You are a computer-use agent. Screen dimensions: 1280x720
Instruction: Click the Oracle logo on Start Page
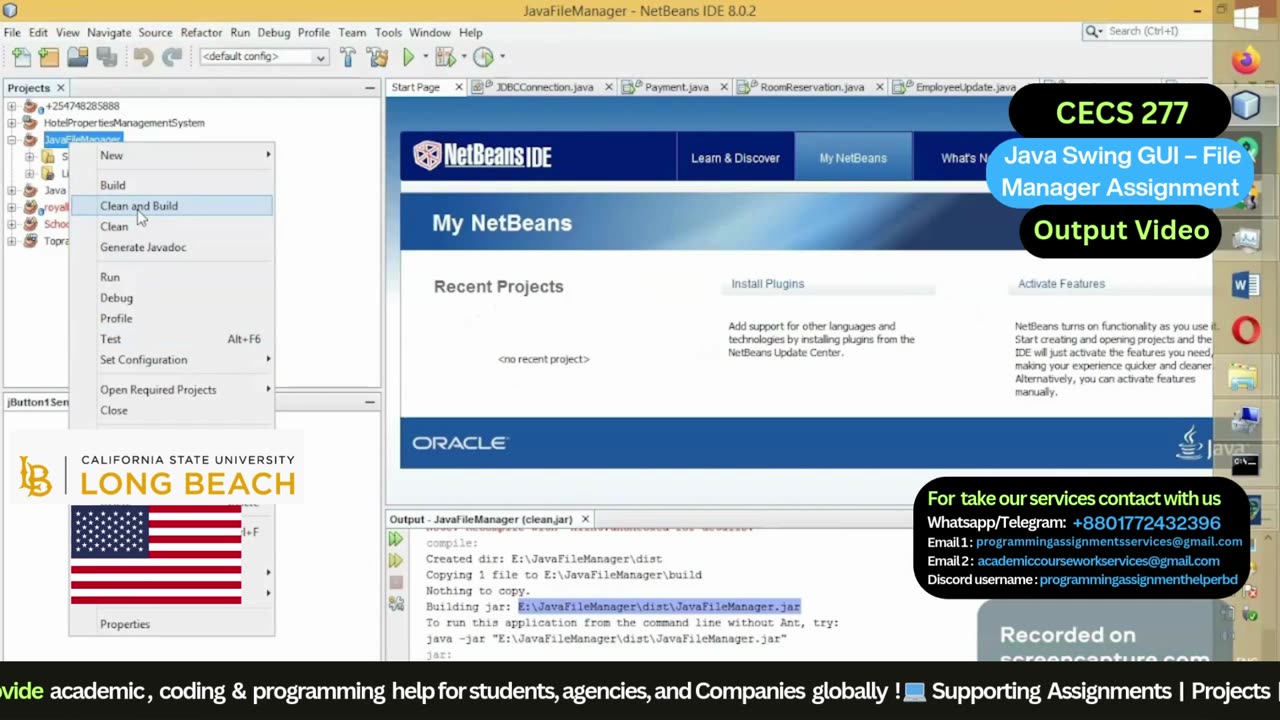coord(460,443)
